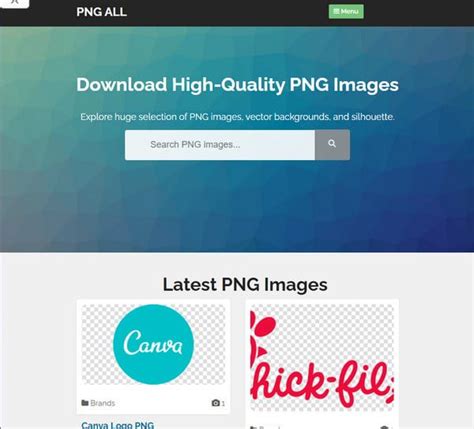Click the white Canva wordmark inside the circle
Viewport: 474px width, 429px height.
point(153,342)
